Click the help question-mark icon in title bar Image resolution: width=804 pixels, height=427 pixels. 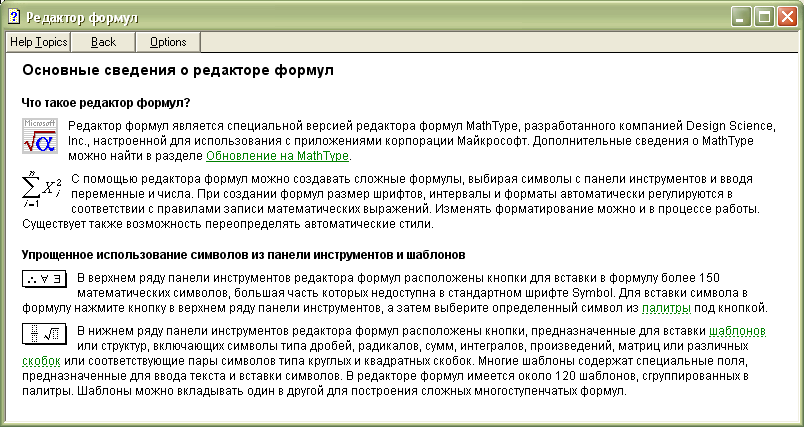(x=14, y=17)
